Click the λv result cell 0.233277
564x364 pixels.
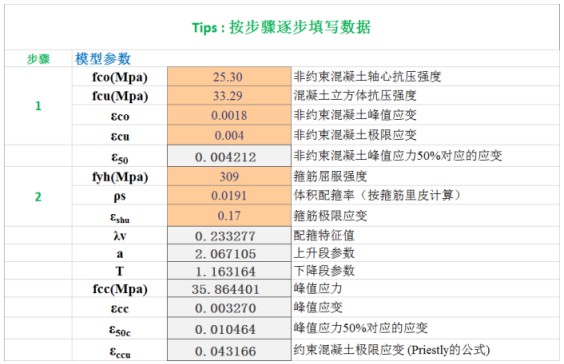coord(229,236)
